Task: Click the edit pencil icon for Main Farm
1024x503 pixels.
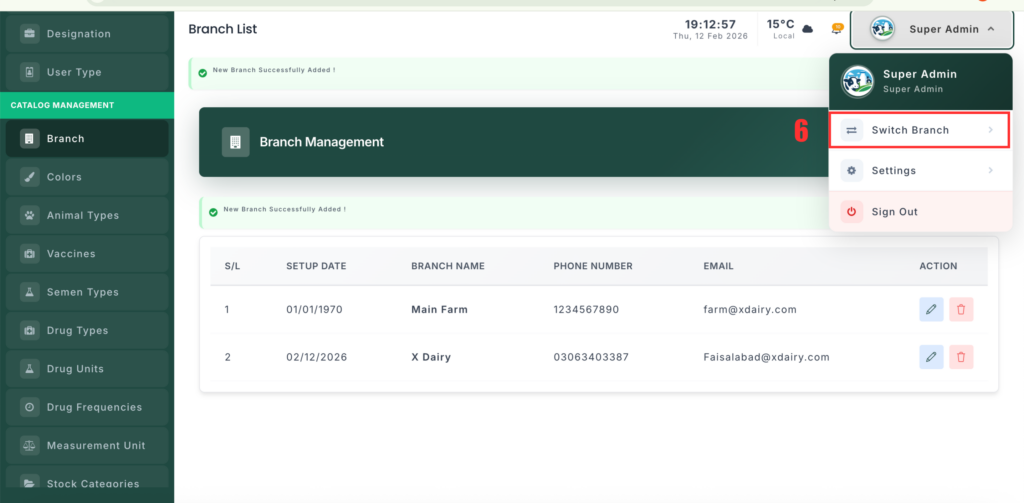Action: pyautogui.click(x=931, y=309)
